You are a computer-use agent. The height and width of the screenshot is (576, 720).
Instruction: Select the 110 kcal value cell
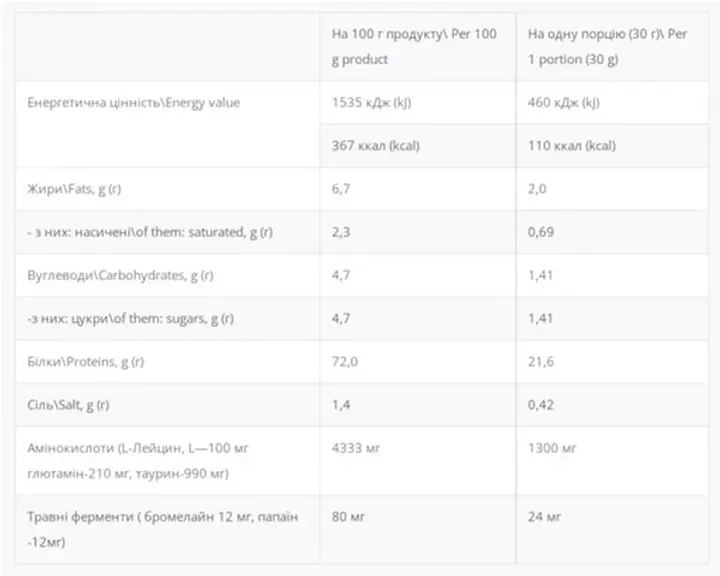click(x=572, y=146)
